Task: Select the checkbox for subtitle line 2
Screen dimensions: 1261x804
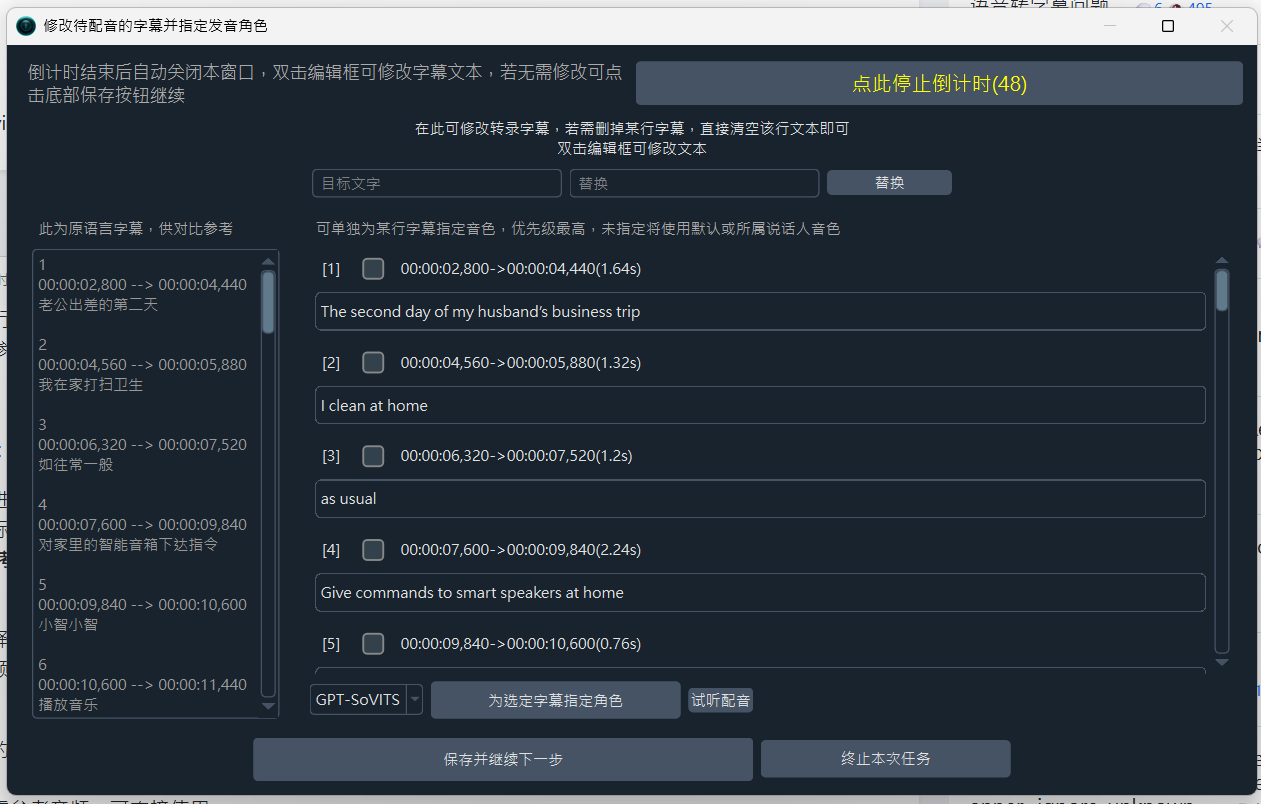Action: click(373, 362)
